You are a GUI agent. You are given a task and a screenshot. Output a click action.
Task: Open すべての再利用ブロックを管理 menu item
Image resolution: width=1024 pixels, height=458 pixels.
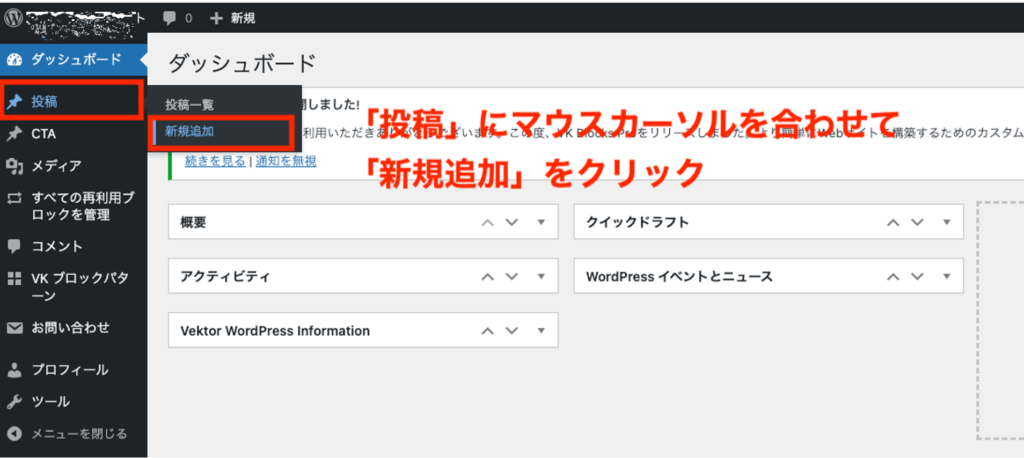coord(74,206)
